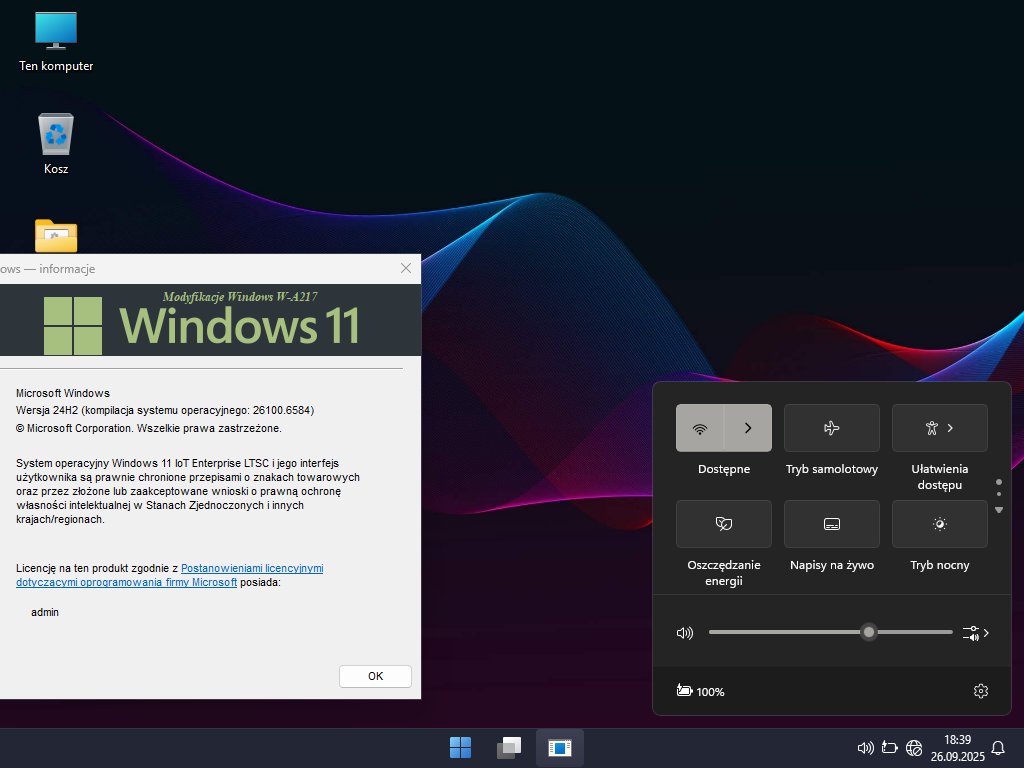Open the Start menu
This screenshot has width=1024, height=768.
point(460,747)
